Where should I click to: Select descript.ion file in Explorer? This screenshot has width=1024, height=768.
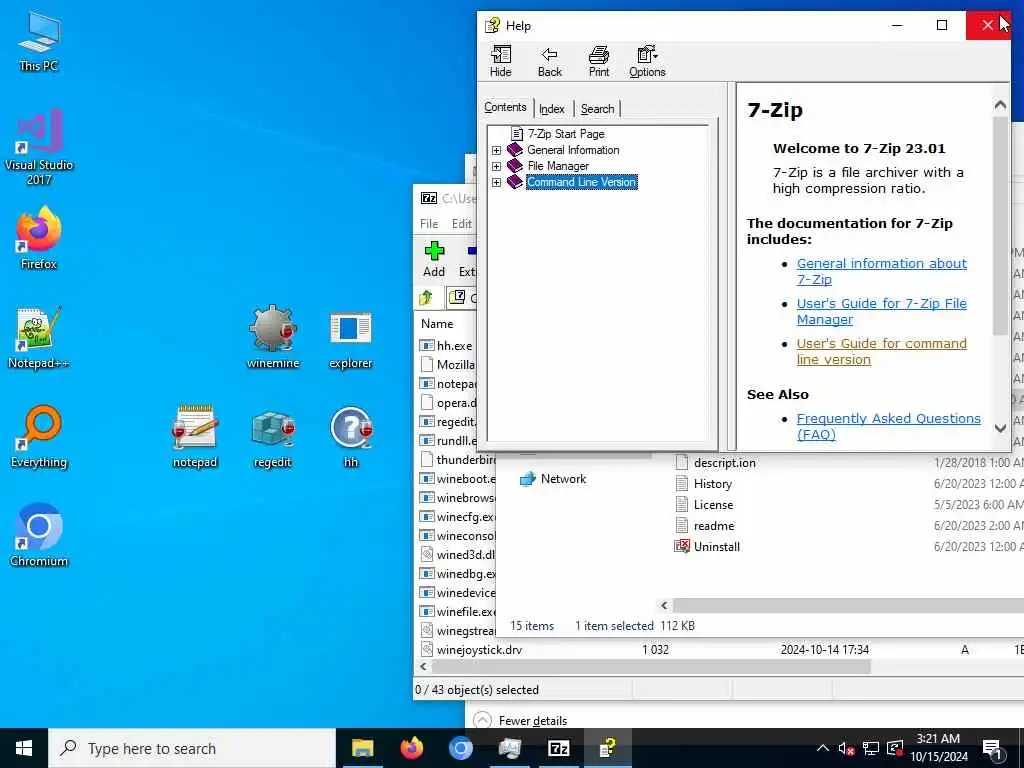click(714, 463)
